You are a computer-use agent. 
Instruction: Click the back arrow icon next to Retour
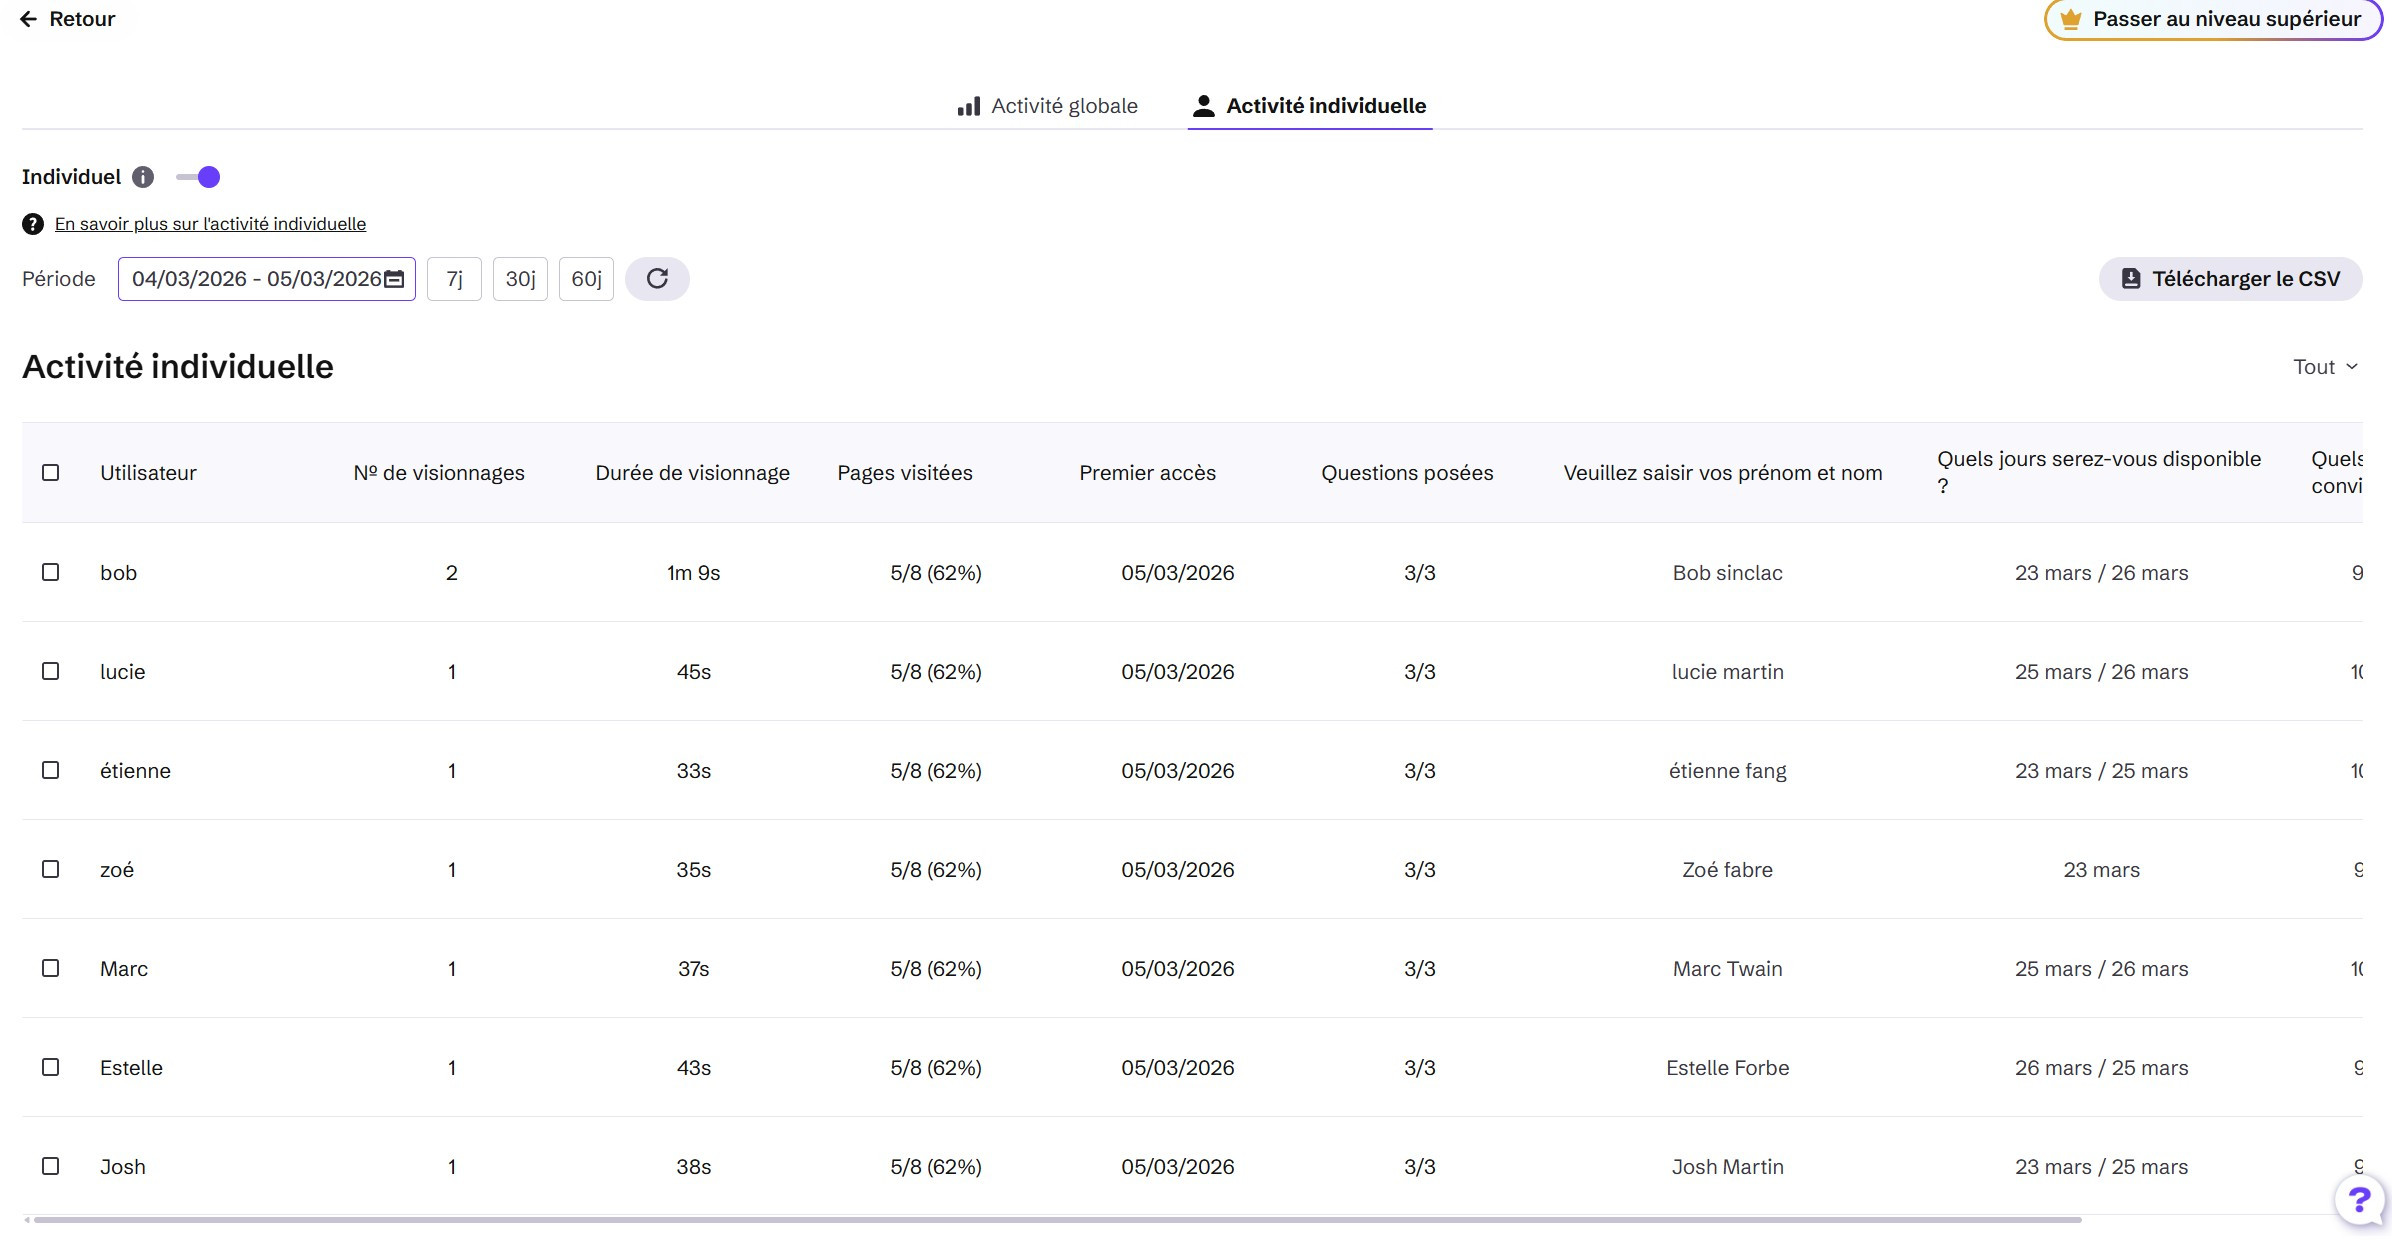click(28, 19)
